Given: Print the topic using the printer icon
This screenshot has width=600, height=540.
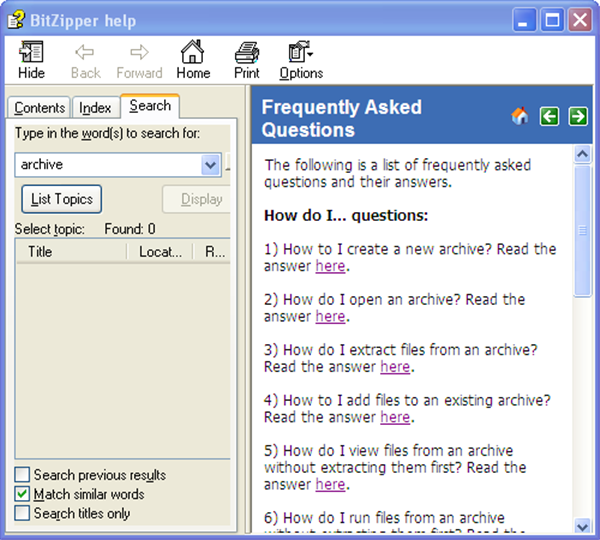Looking at the screenshot, I should coord(247,60).
